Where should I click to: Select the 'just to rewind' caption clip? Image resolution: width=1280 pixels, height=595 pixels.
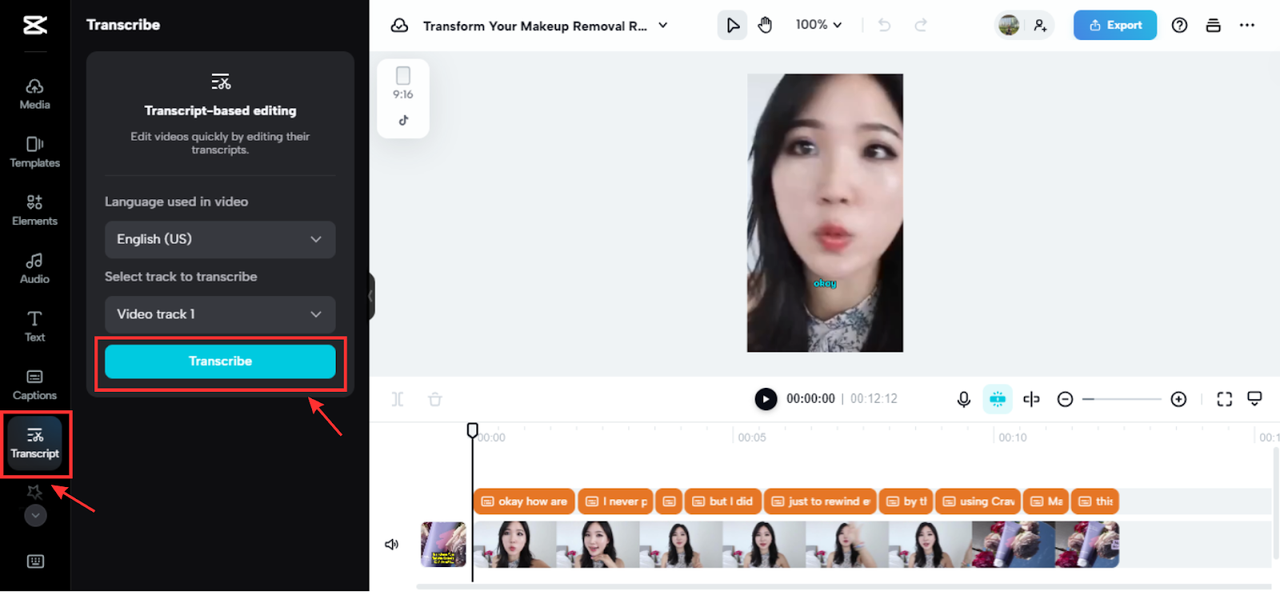coord(820,501)
